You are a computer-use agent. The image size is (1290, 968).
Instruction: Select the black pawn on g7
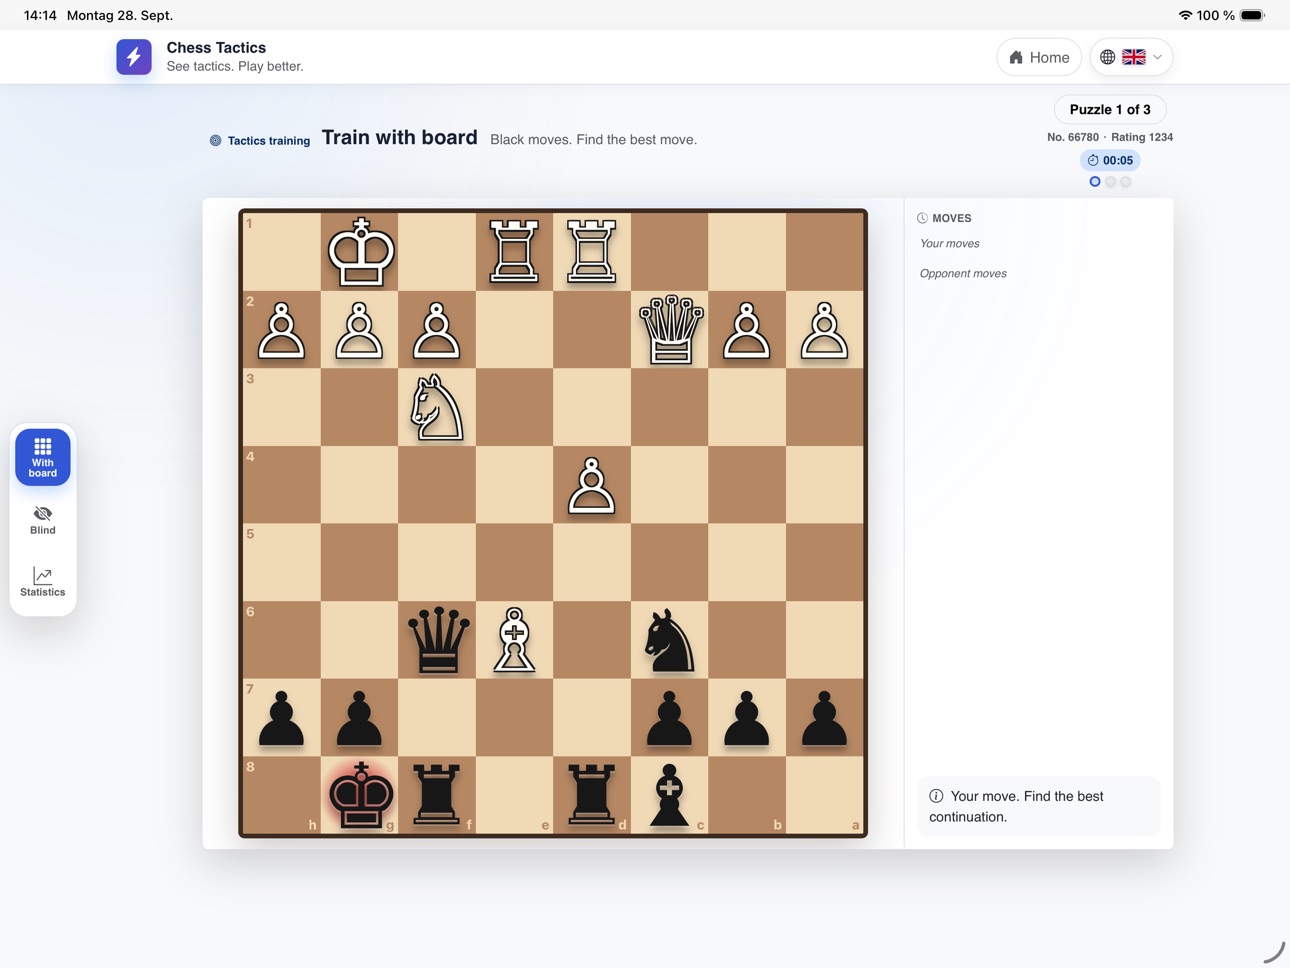point(360,718)
